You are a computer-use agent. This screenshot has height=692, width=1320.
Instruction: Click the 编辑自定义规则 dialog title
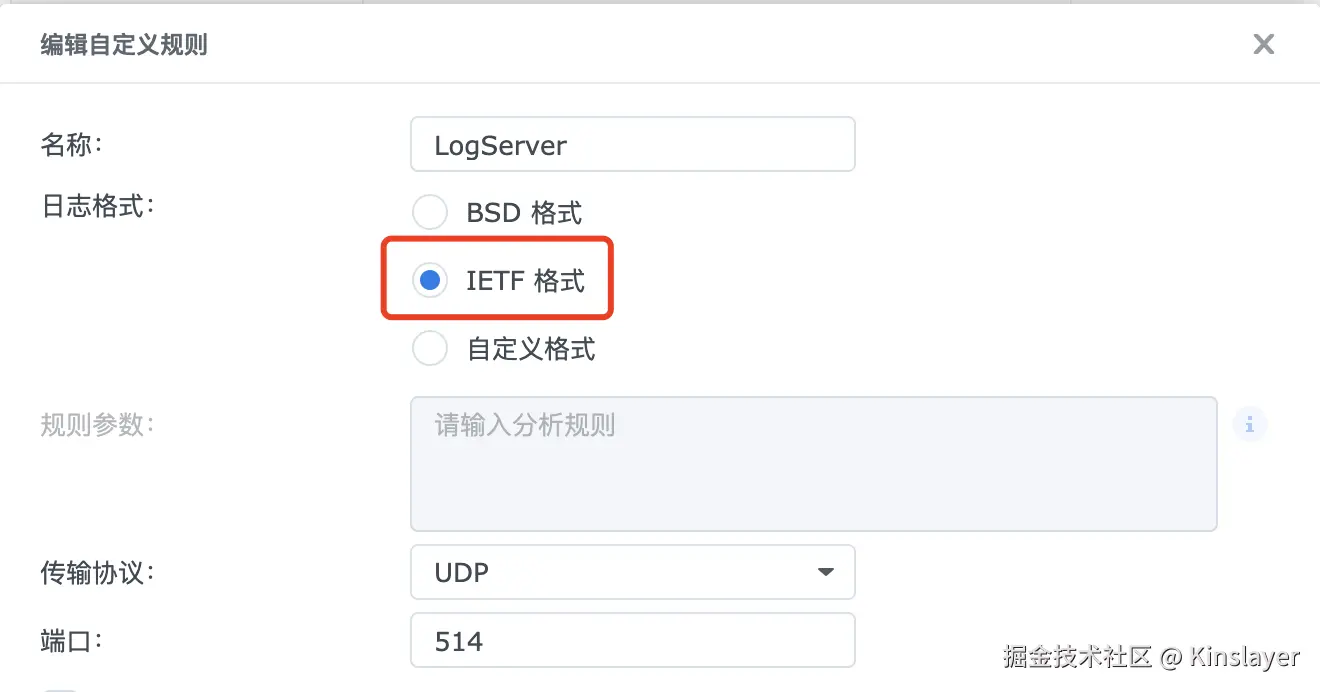point(124,44)
